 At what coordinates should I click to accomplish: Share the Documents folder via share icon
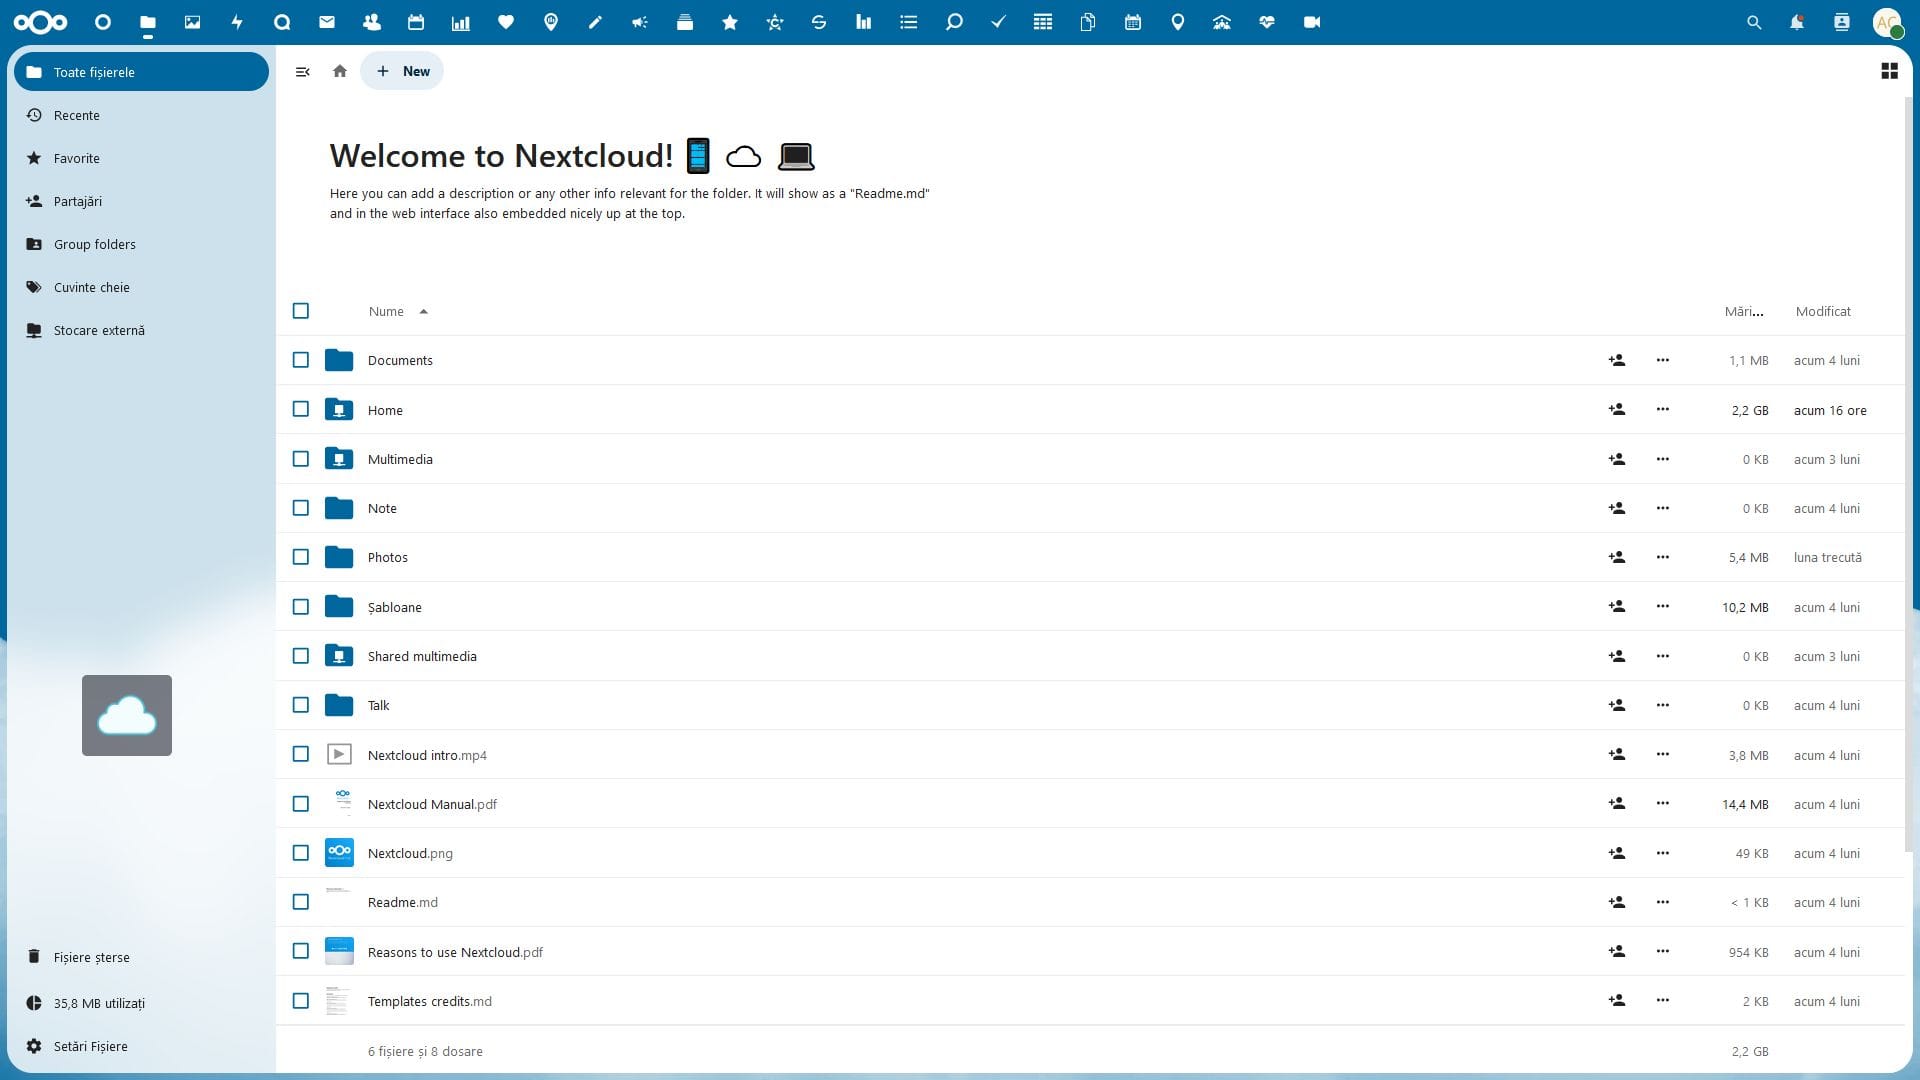pyautogui.click(x=1616, y=360)
